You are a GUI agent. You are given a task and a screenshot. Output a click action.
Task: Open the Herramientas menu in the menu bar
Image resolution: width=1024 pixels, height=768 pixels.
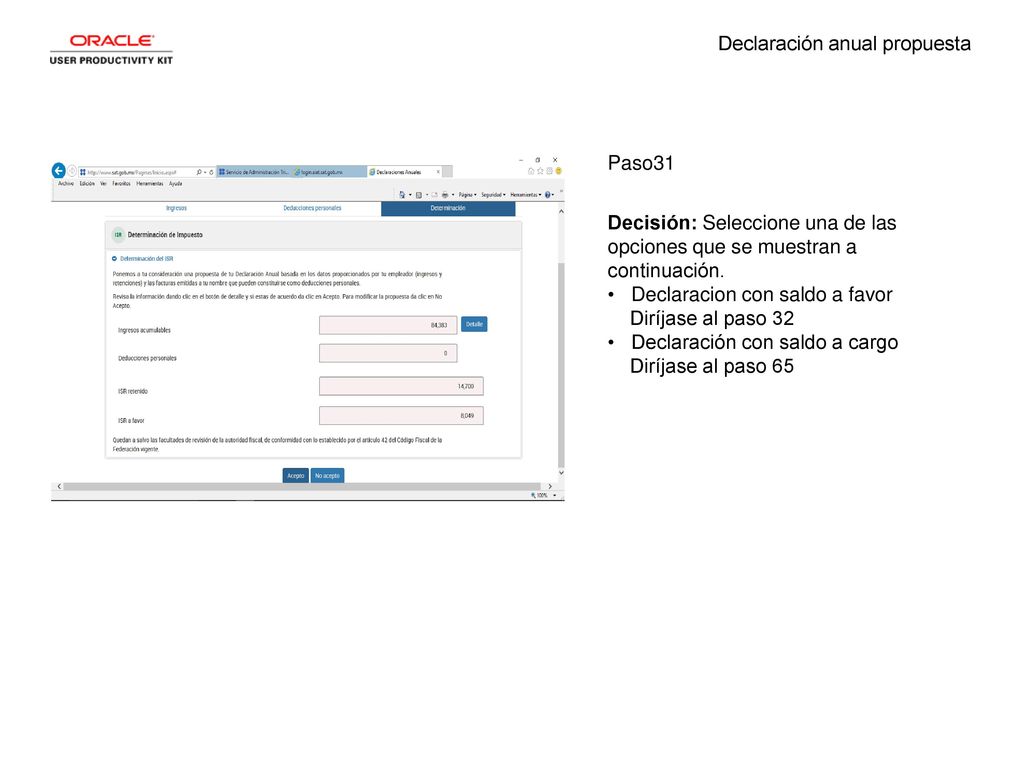pyautogui.click(x=150, y=184)
